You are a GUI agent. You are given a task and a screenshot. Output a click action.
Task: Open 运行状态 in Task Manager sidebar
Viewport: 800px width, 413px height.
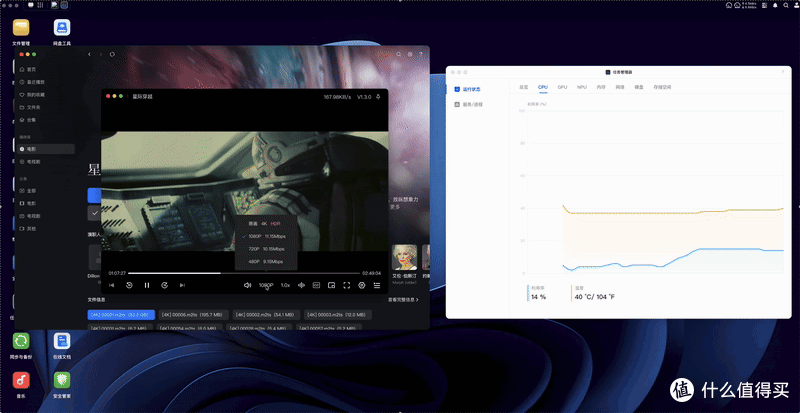[x=467, y=89]
